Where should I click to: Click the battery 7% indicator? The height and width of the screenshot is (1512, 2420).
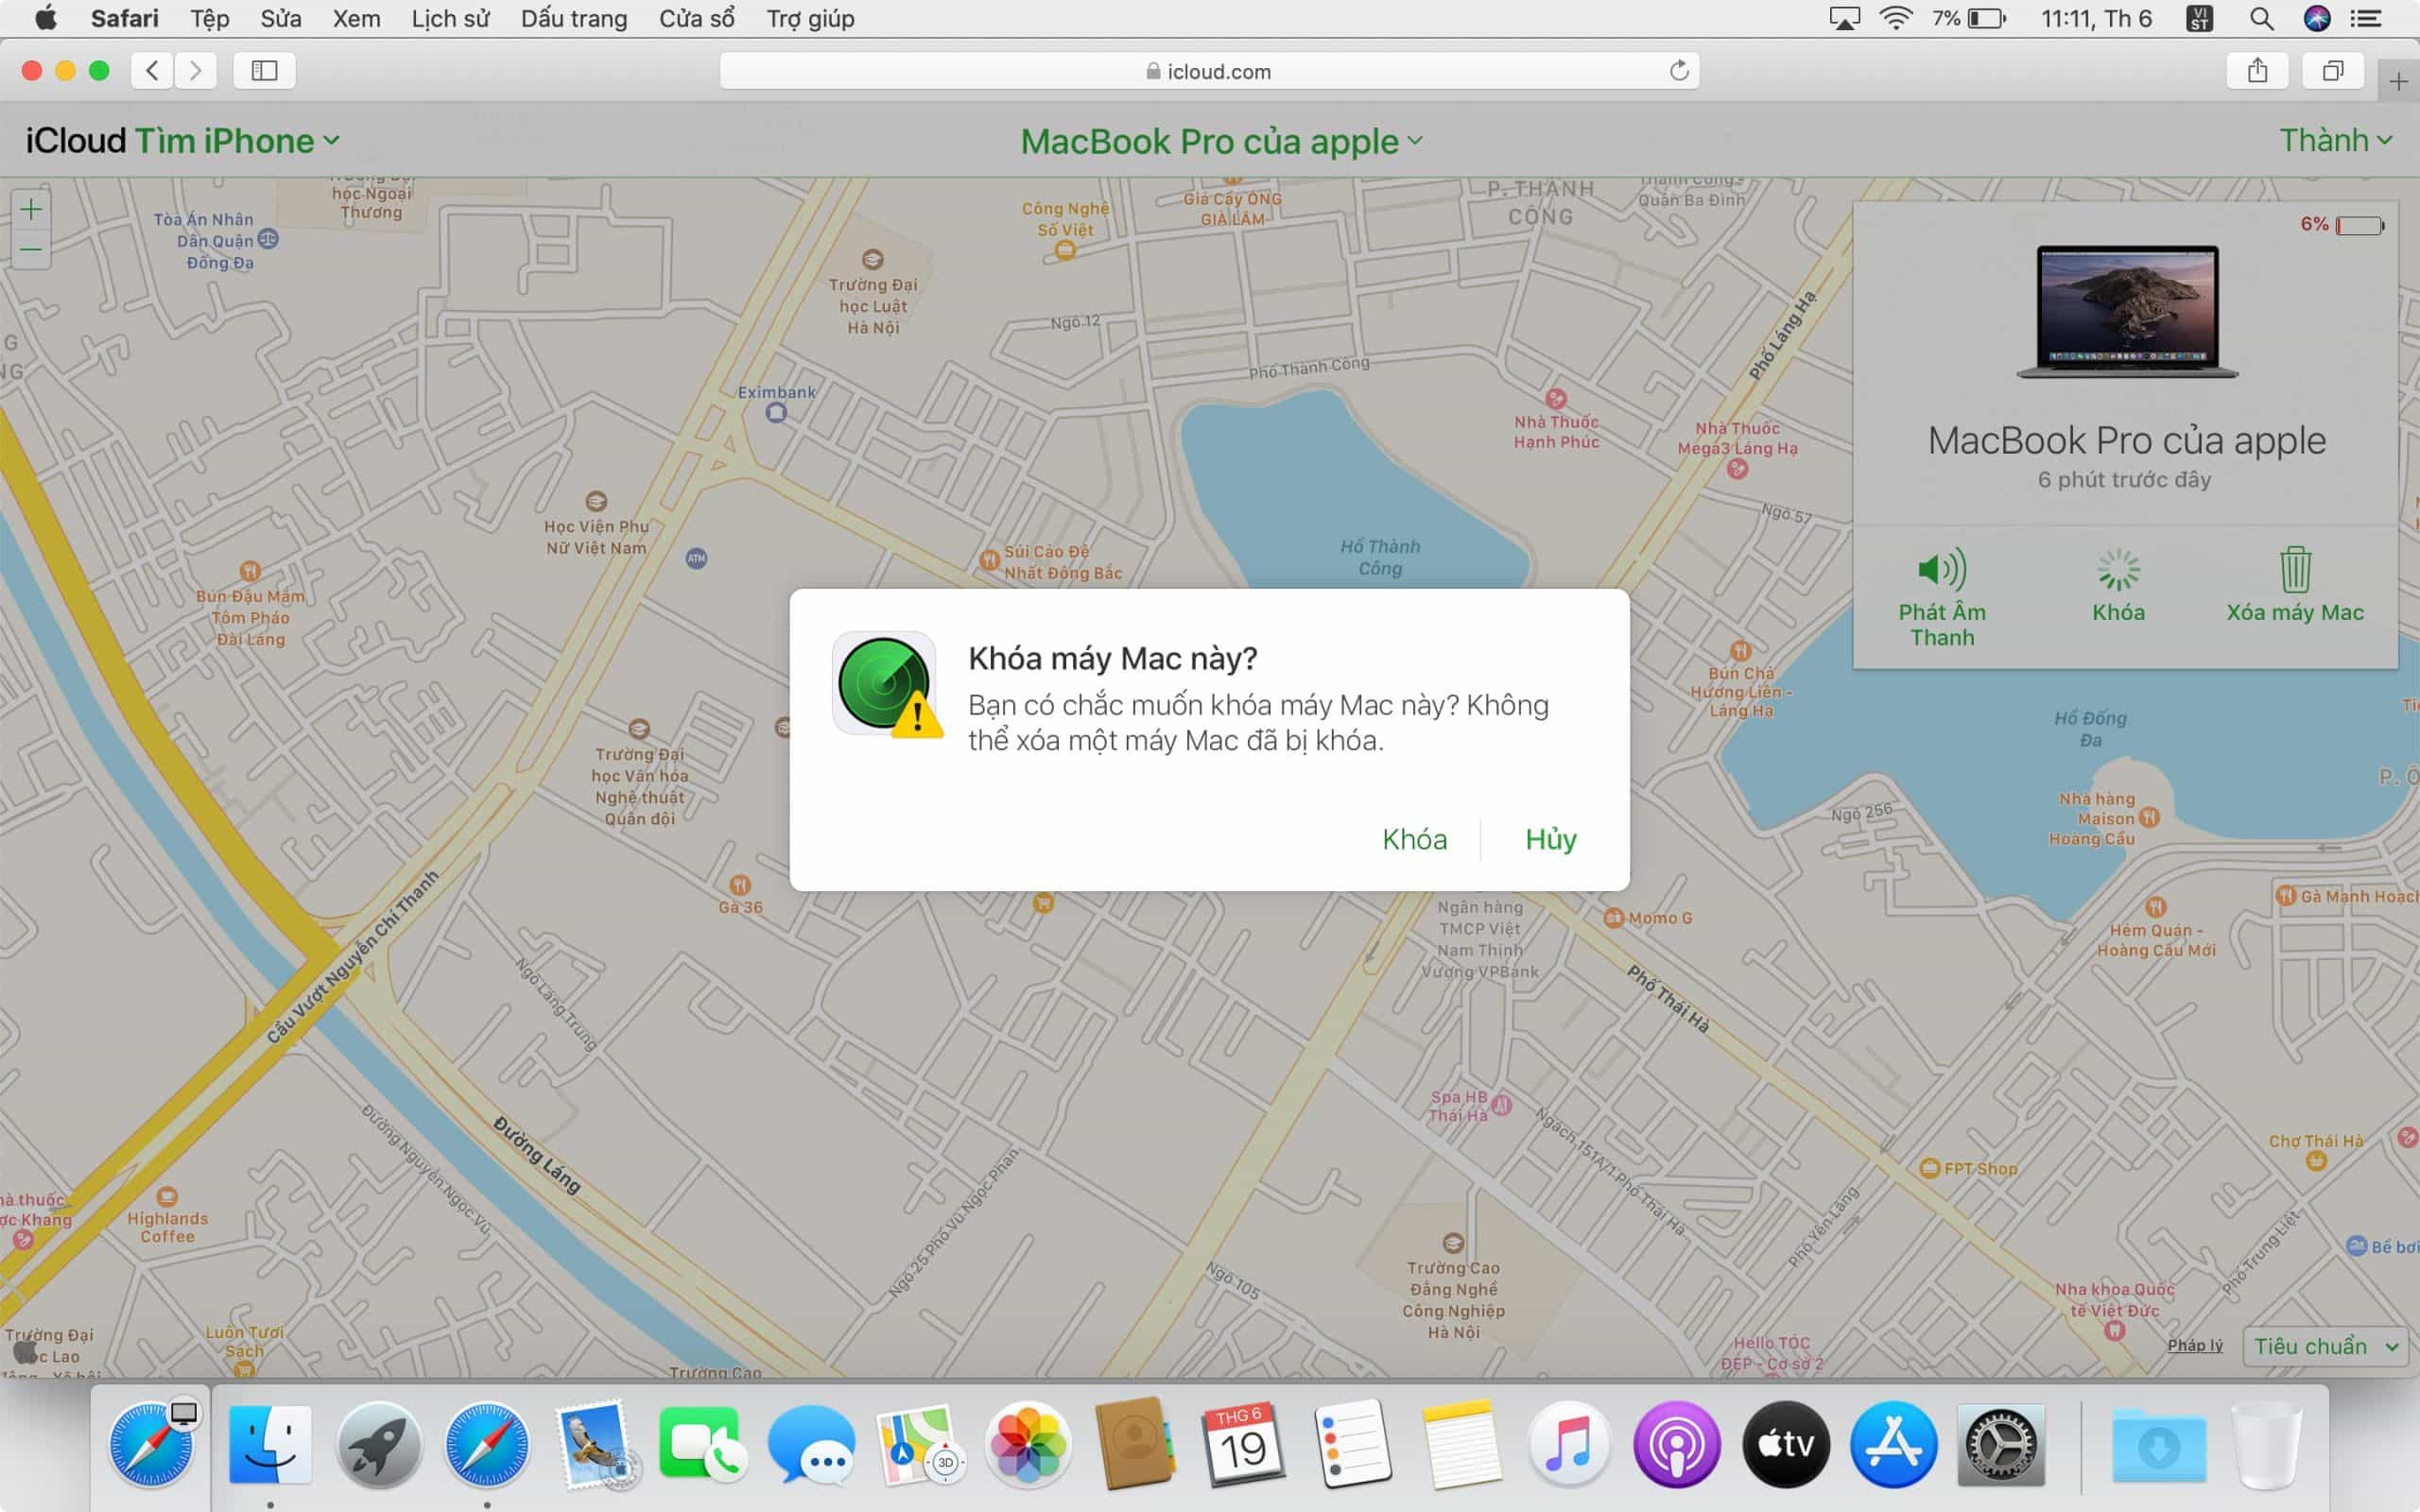tap(1968, 18)
